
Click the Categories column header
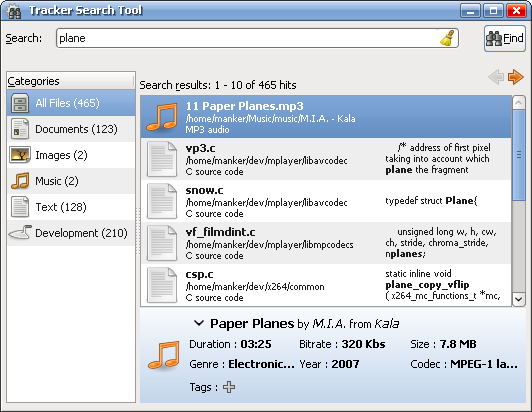(x=71, y=81)
